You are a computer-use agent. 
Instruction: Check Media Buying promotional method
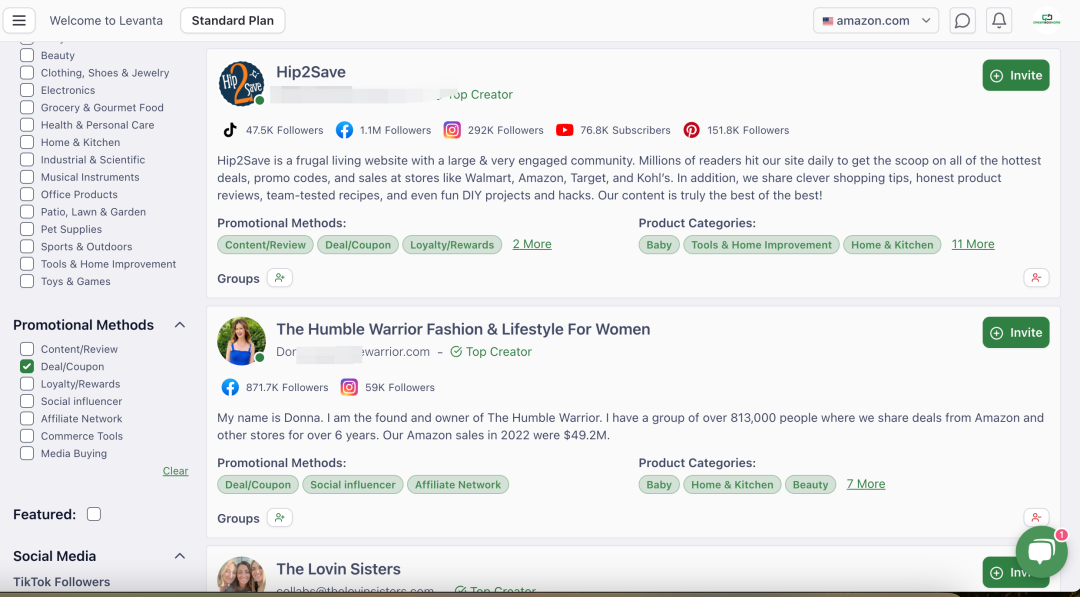(x=27, y=453)
